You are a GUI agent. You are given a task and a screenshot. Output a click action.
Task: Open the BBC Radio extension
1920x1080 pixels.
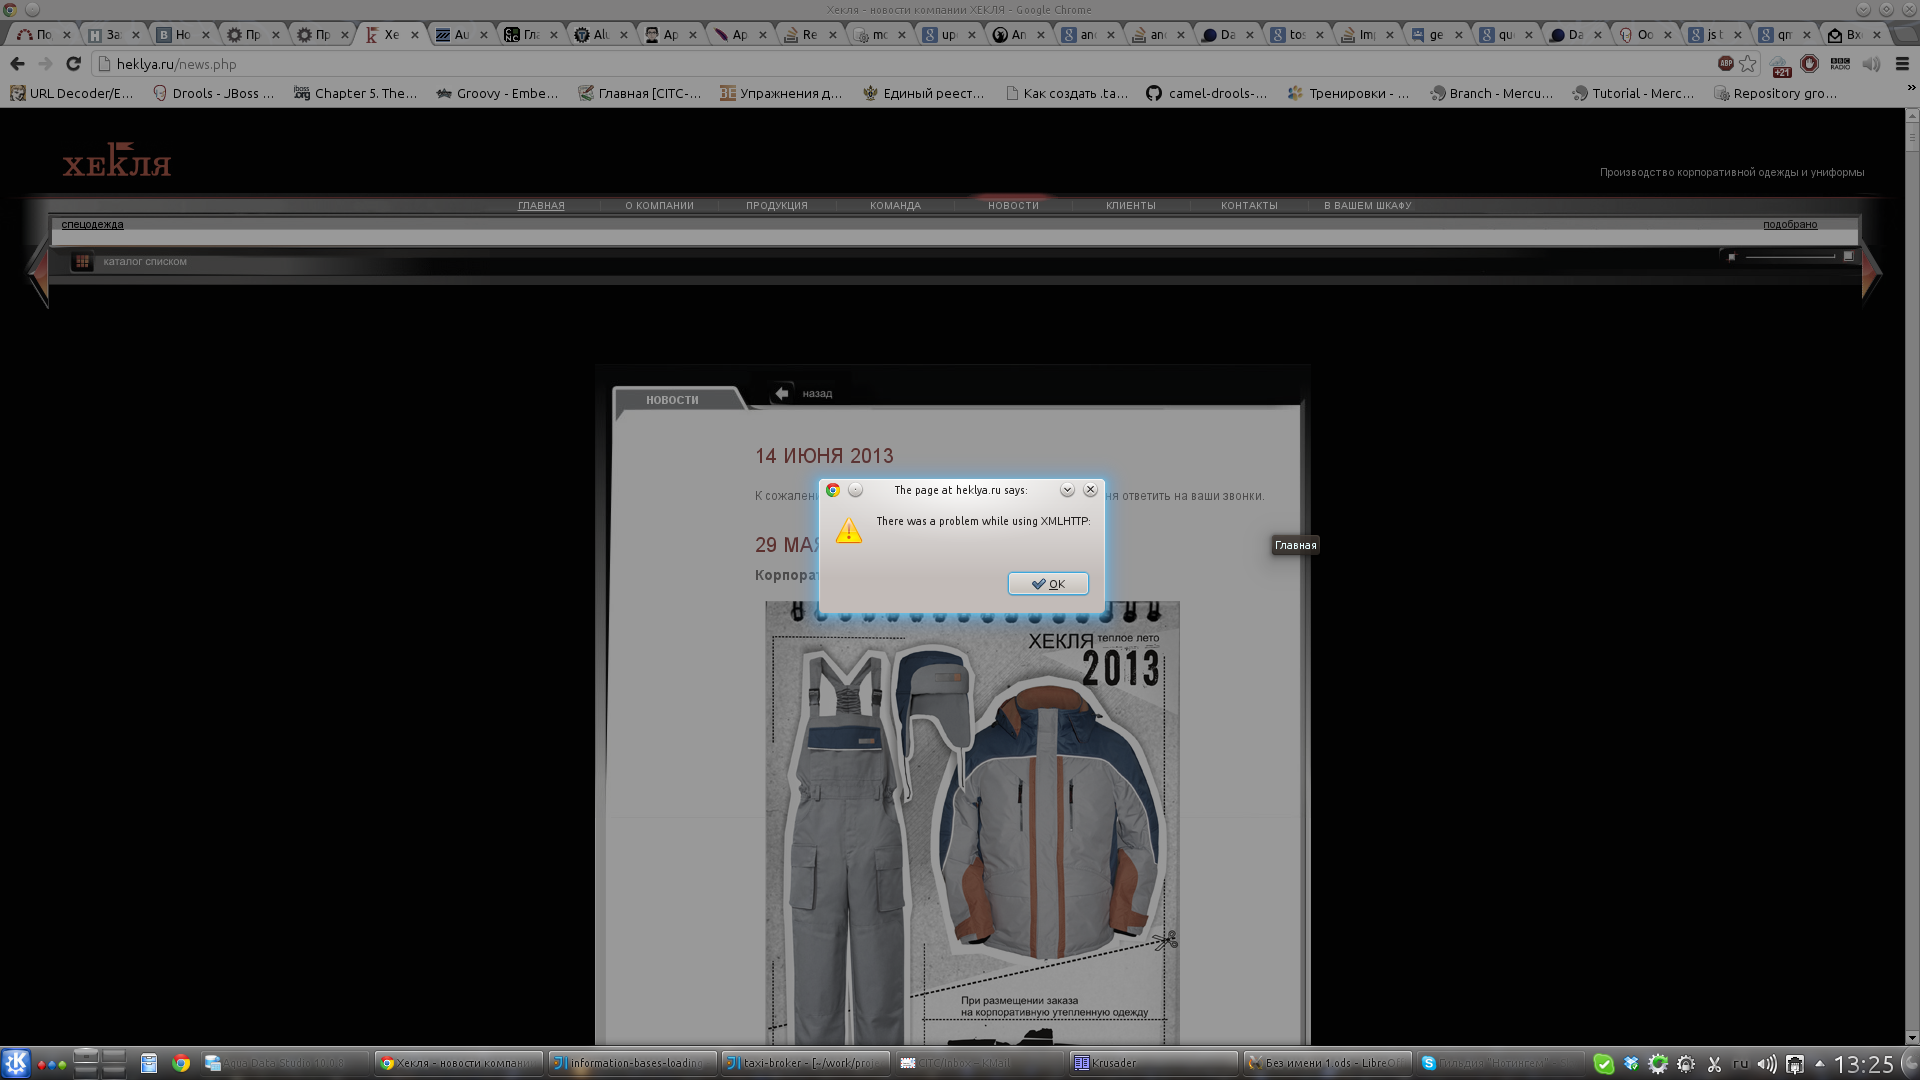click(x=1840, y=64)
